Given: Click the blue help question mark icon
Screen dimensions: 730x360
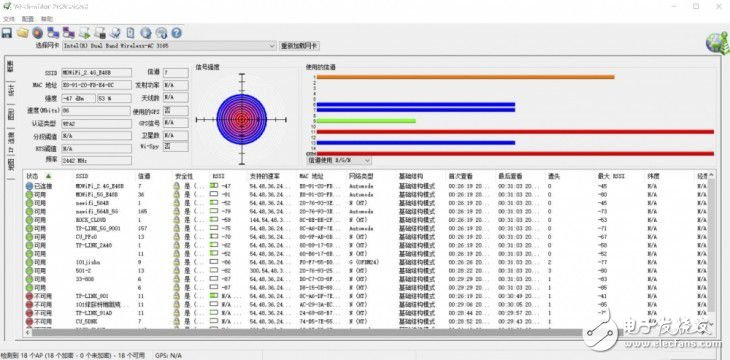Looking at the screenshot, I should [176, 33].
